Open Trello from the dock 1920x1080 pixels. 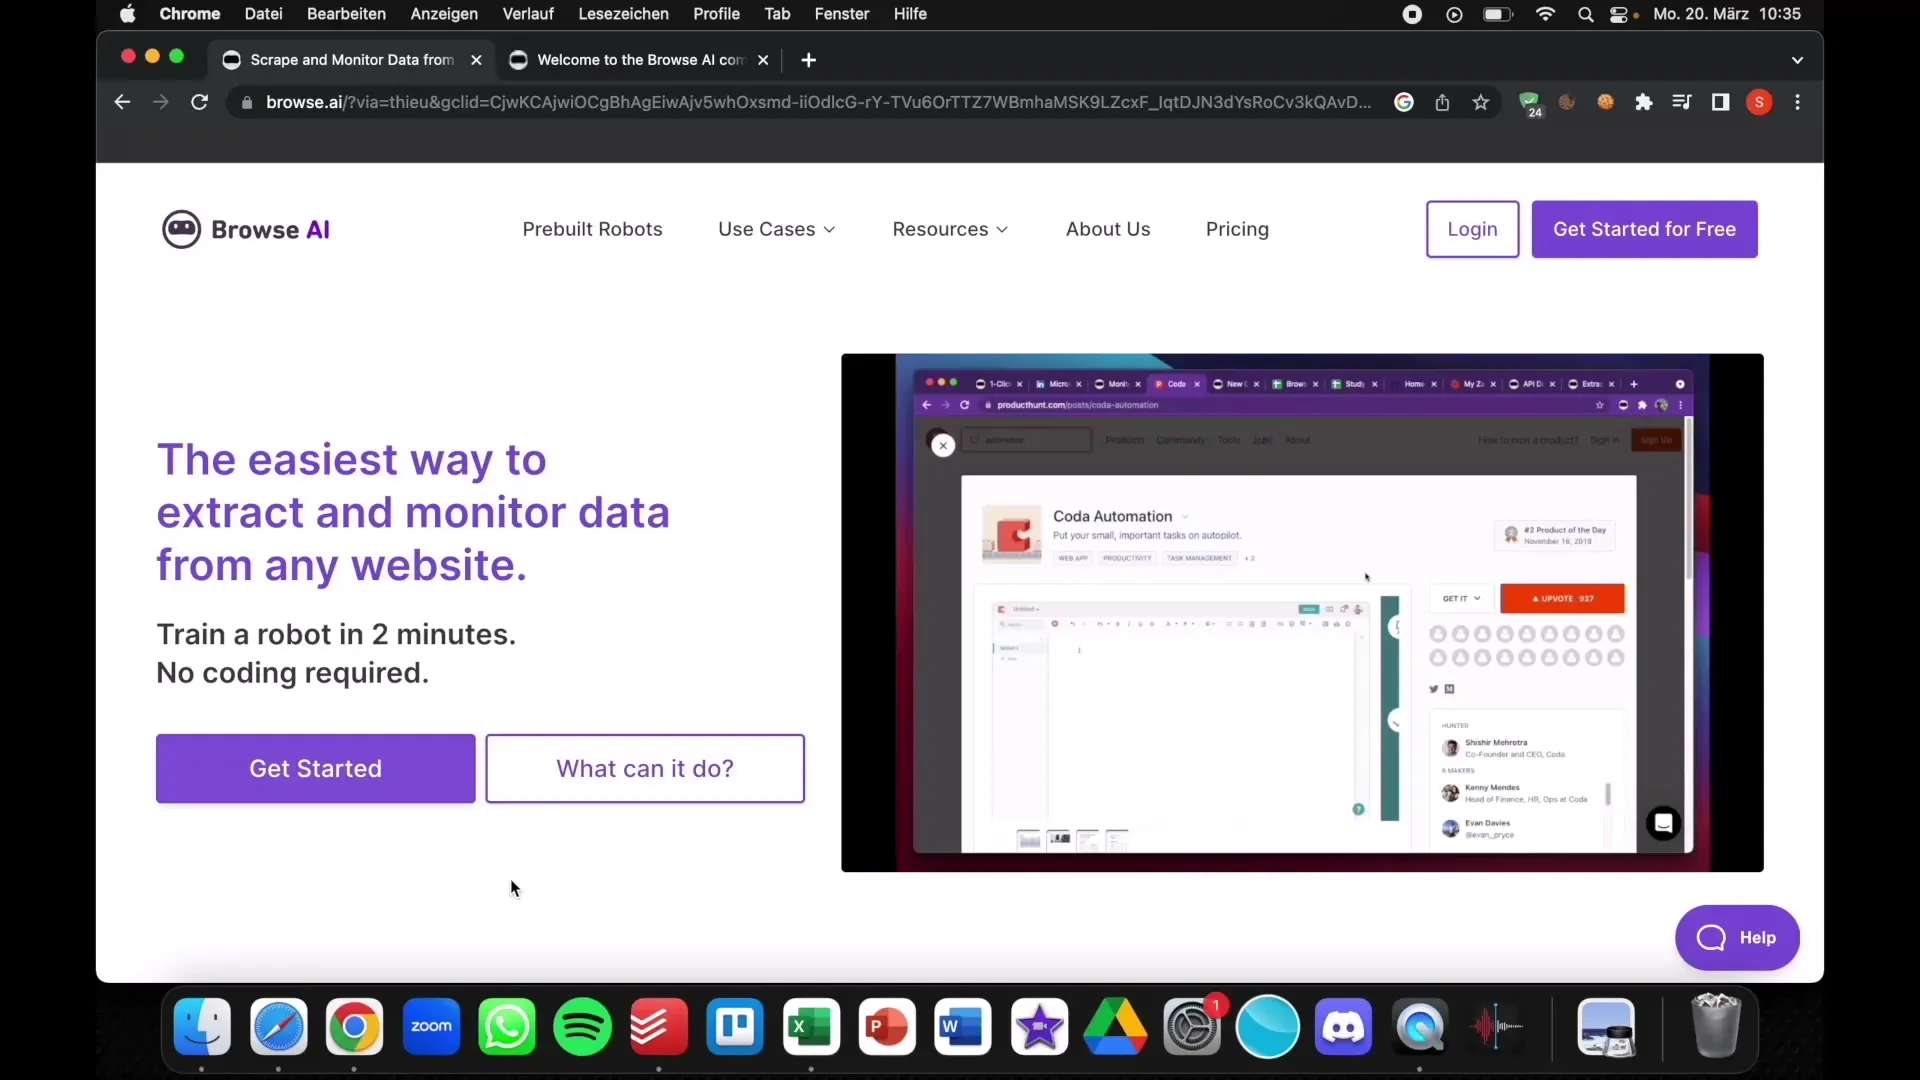click(x=733, y=1027)
